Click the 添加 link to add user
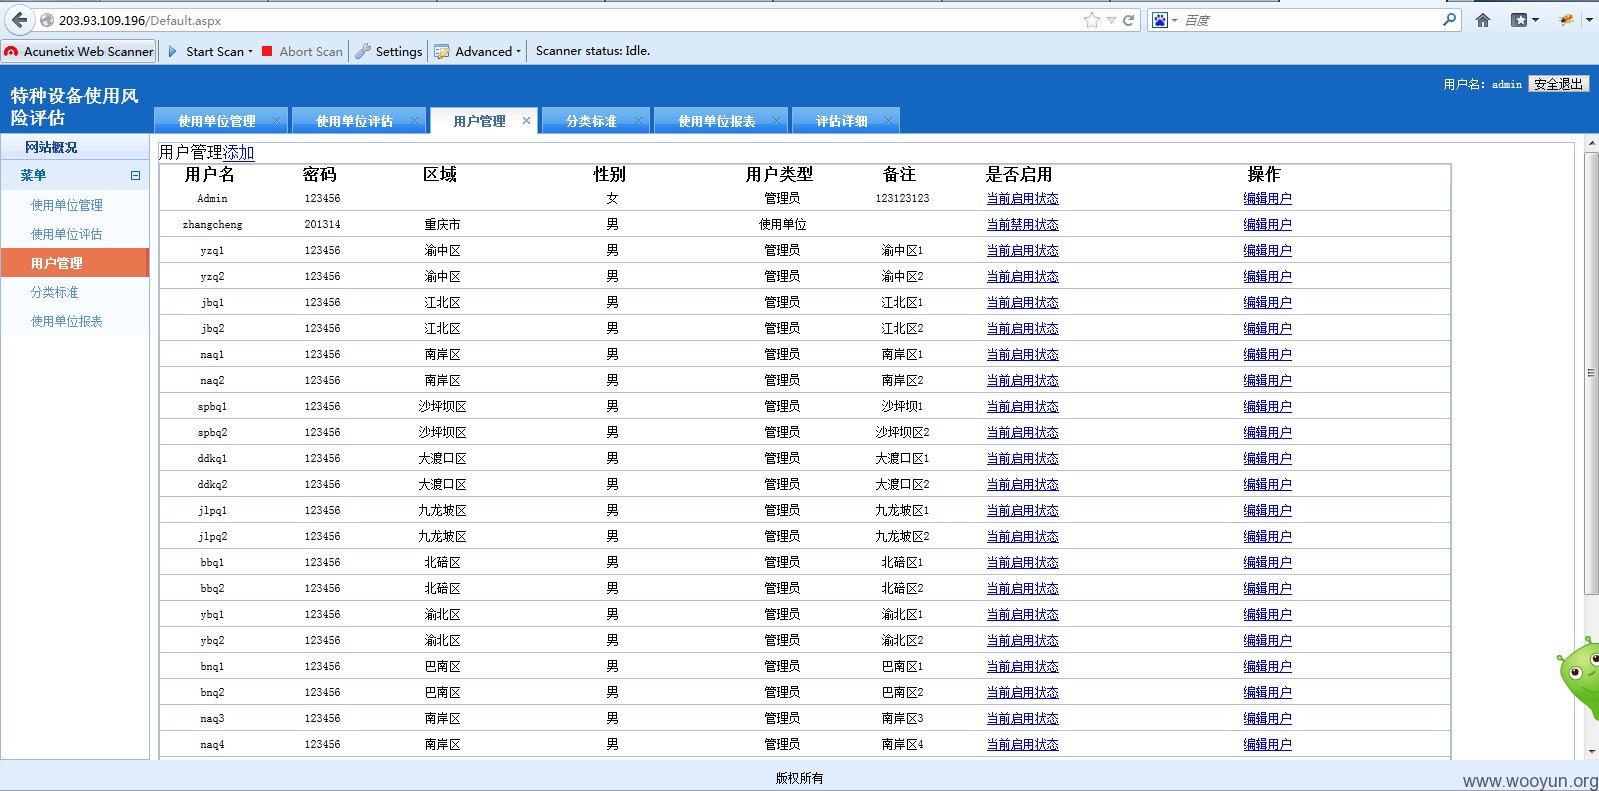Viewport: 1599px width, 791px height. pyautogui.click(x=239, y=152)
